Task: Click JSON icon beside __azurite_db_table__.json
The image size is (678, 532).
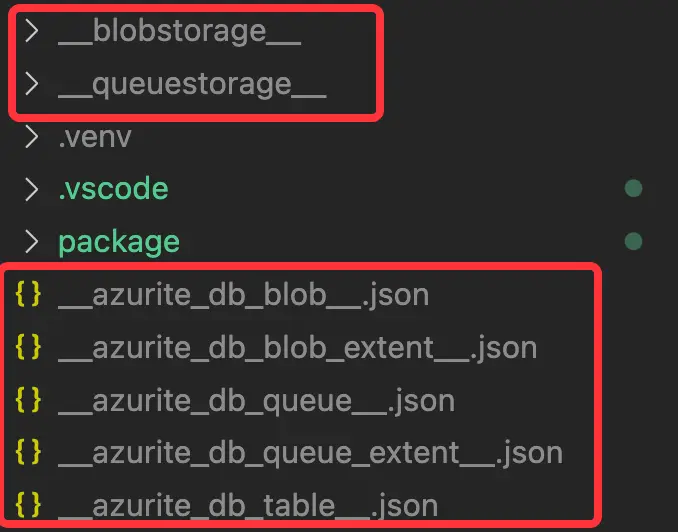Action: [29, 505]
